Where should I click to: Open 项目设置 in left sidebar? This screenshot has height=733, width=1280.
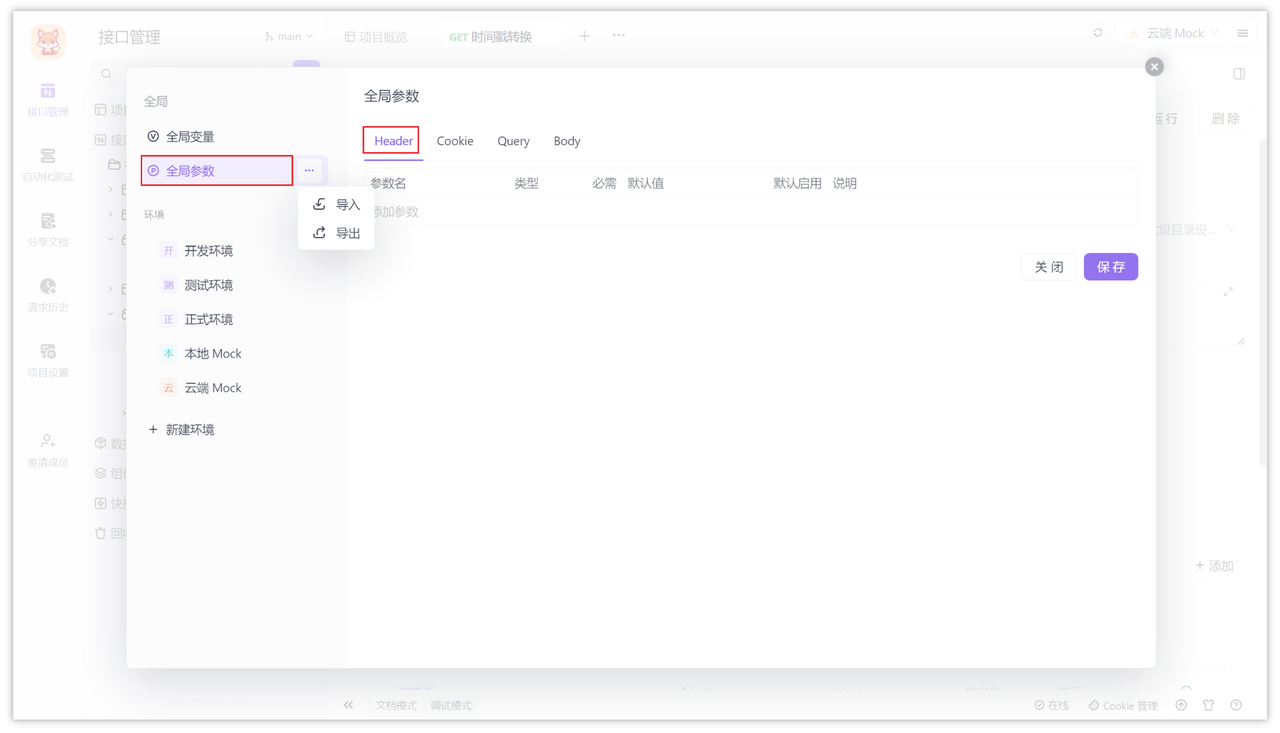[47, 360]
